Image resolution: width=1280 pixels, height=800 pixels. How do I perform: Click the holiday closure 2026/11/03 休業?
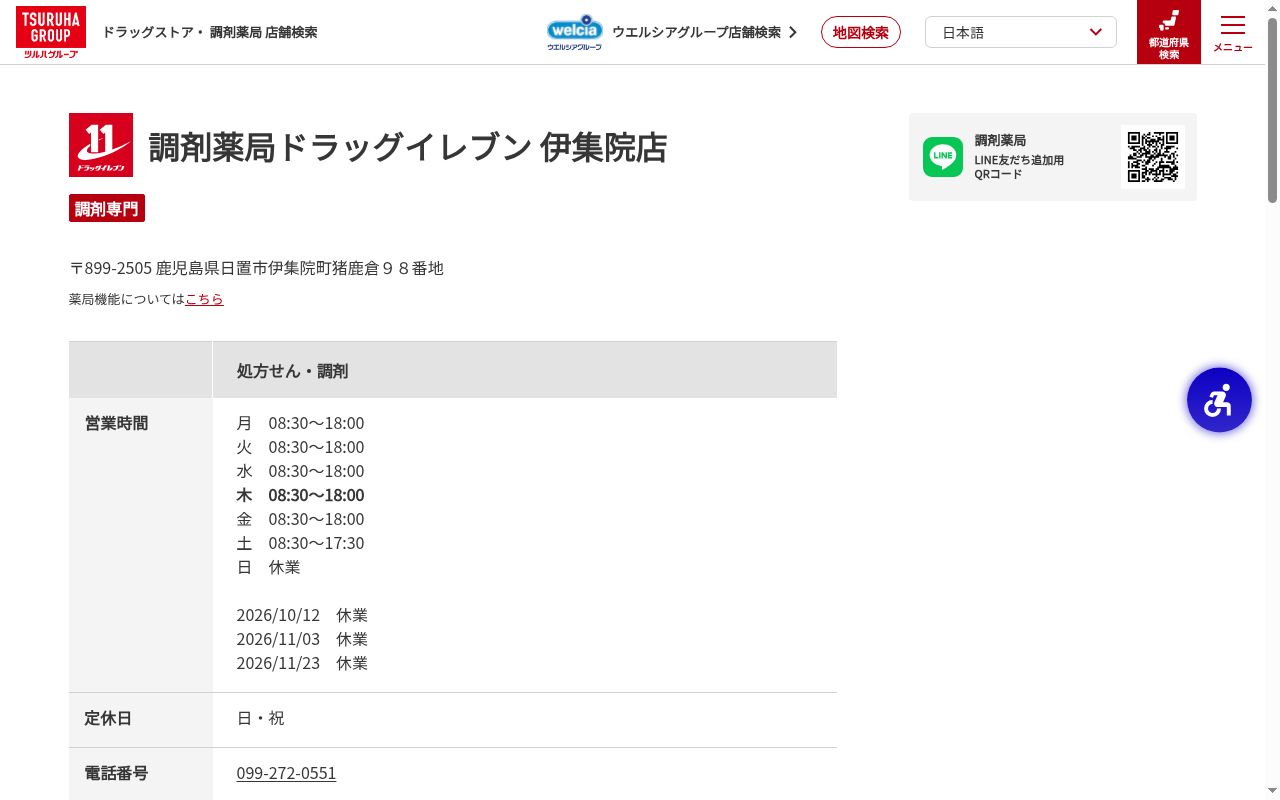pos(302,639)
